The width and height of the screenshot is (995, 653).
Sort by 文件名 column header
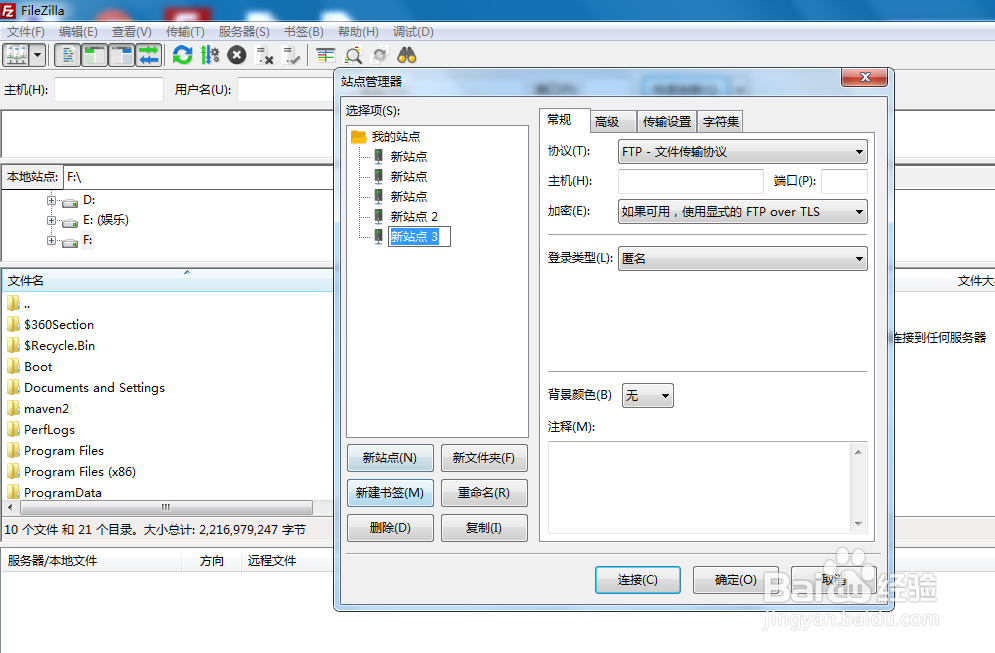(168, 280)
